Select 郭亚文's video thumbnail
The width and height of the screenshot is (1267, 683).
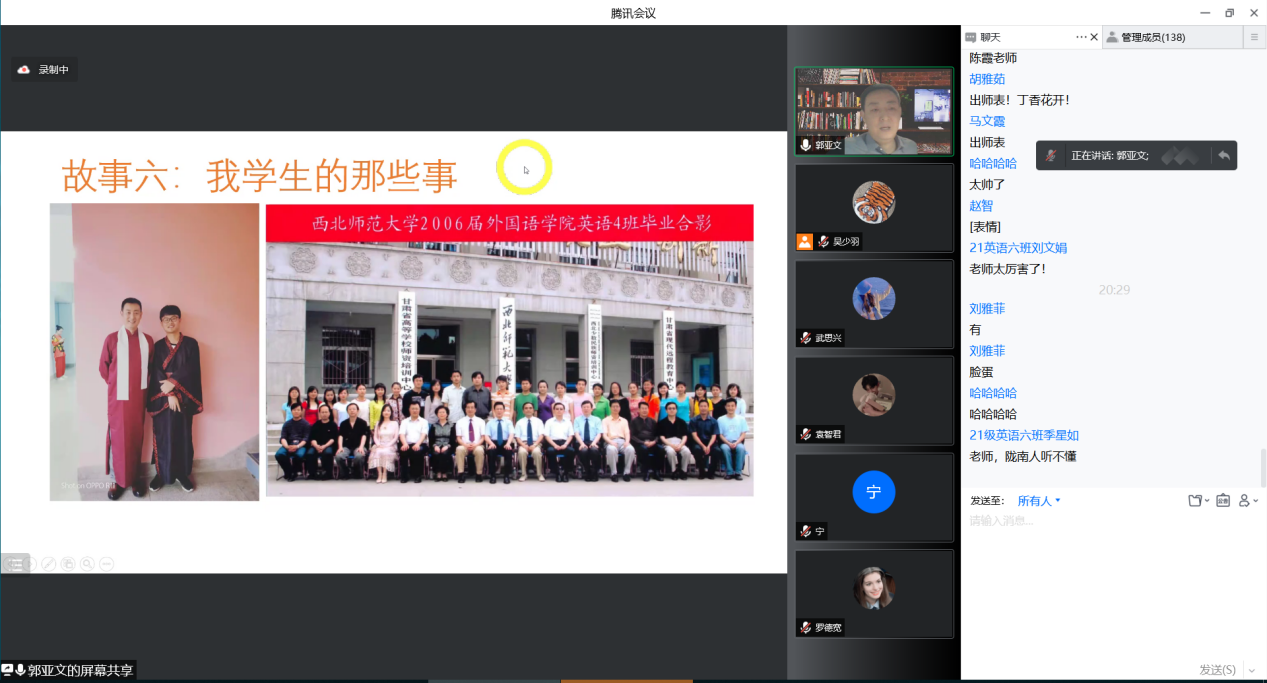[x=873, y=111]
